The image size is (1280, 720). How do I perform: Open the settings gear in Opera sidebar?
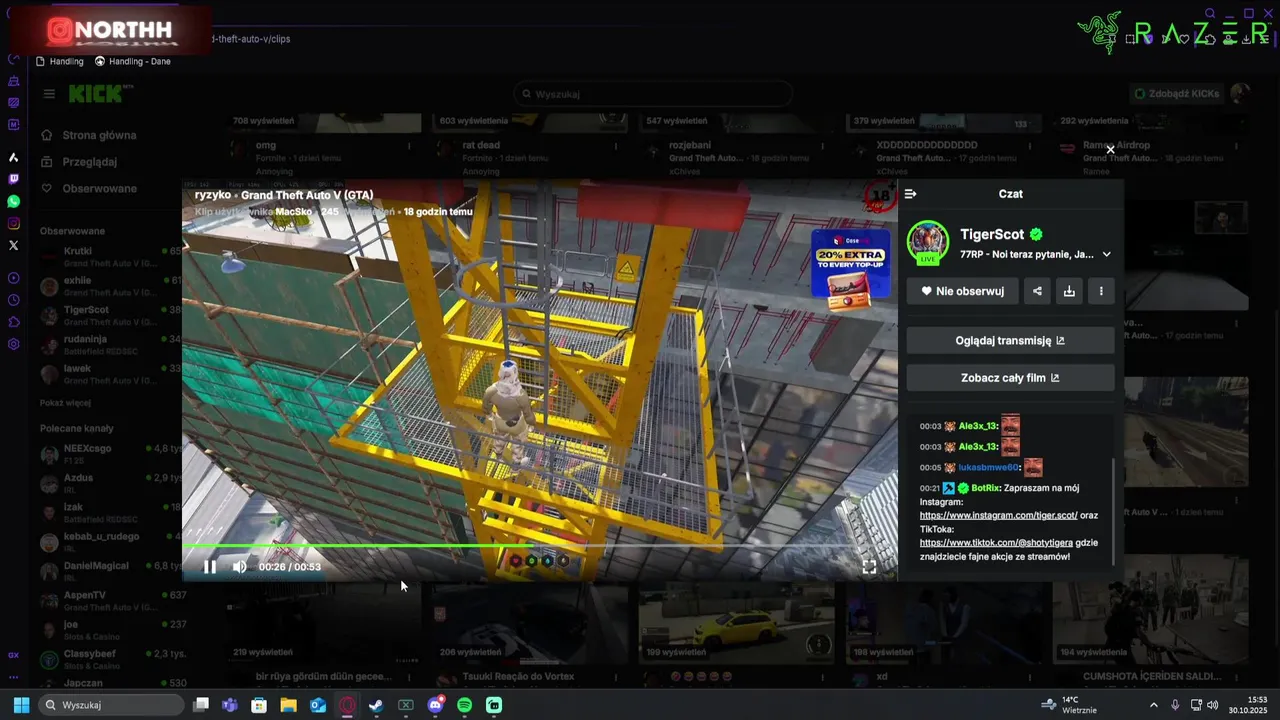tap(14, 344)
